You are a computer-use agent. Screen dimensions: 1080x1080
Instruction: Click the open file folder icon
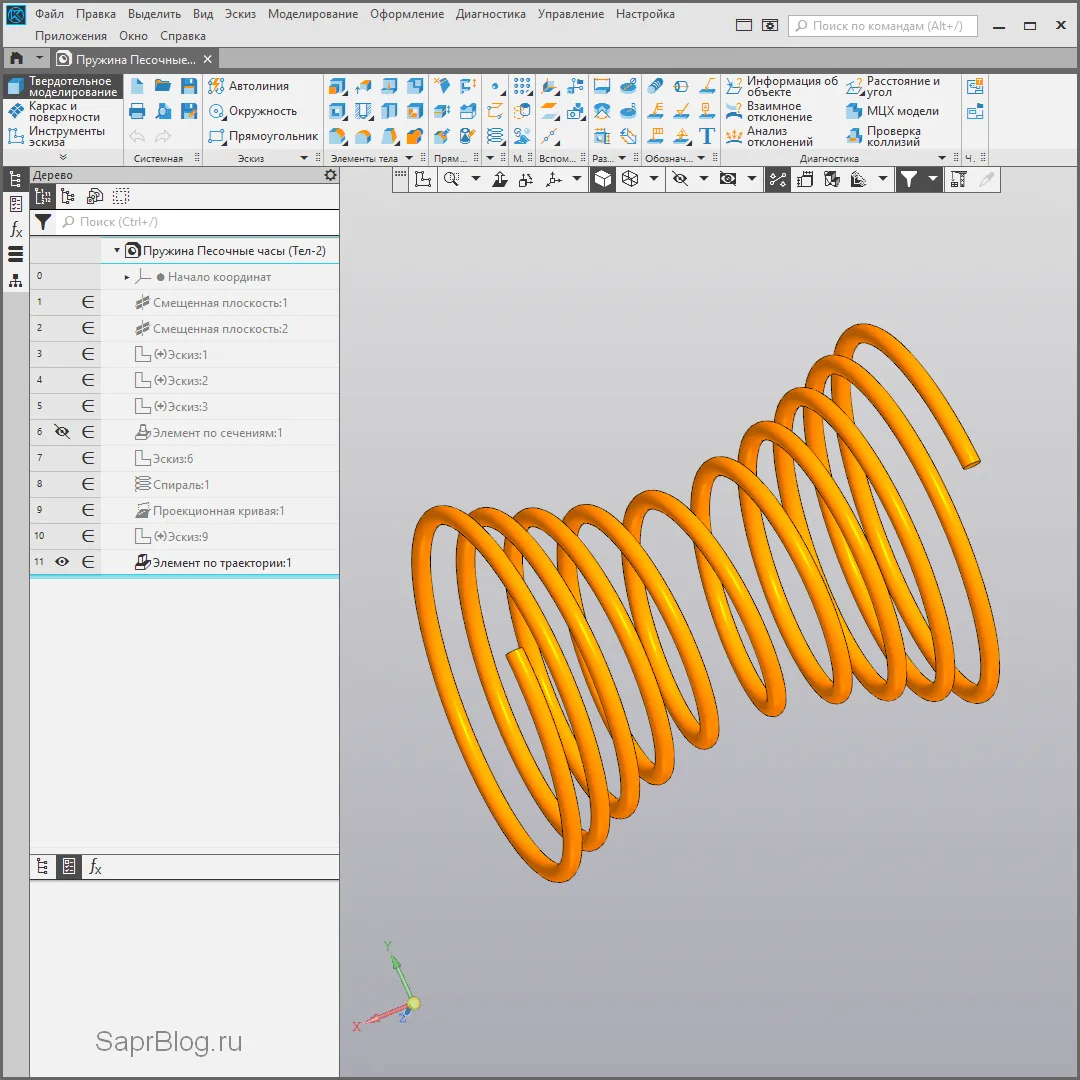(x=162, y=86)
